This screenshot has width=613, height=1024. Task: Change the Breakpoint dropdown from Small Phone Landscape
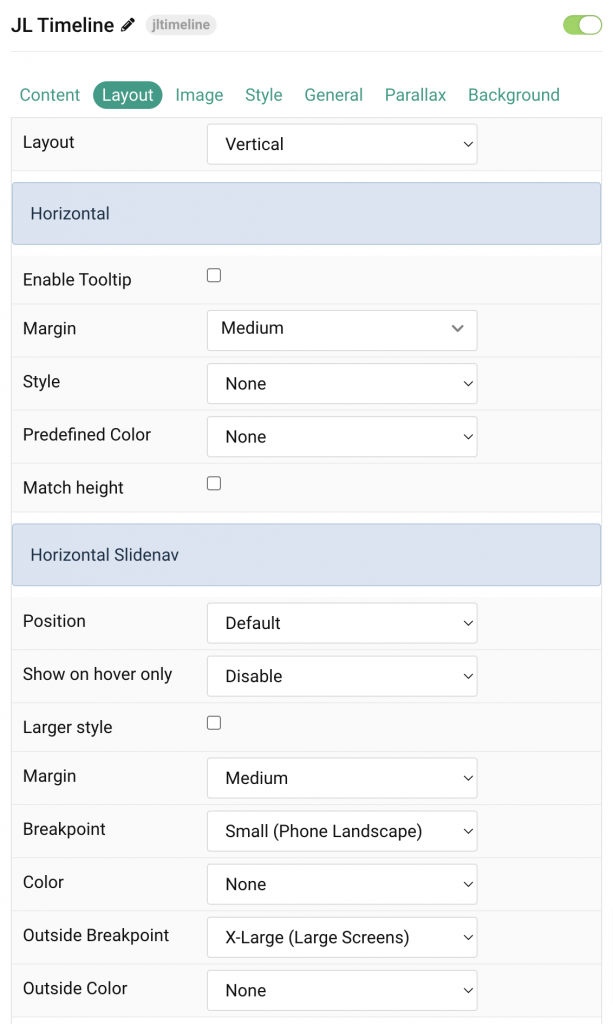(x=341, y=831)
